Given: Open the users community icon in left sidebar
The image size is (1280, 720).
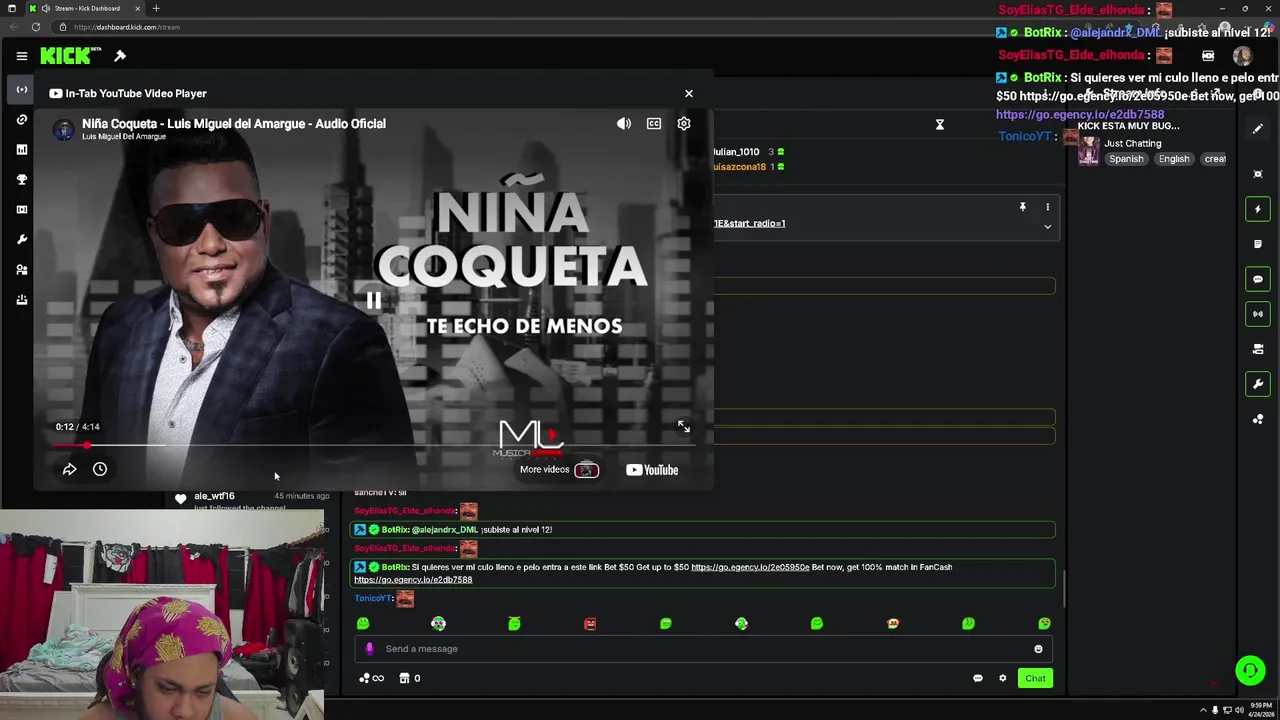Looking at the screenshot, I should (x=21, y=270).
